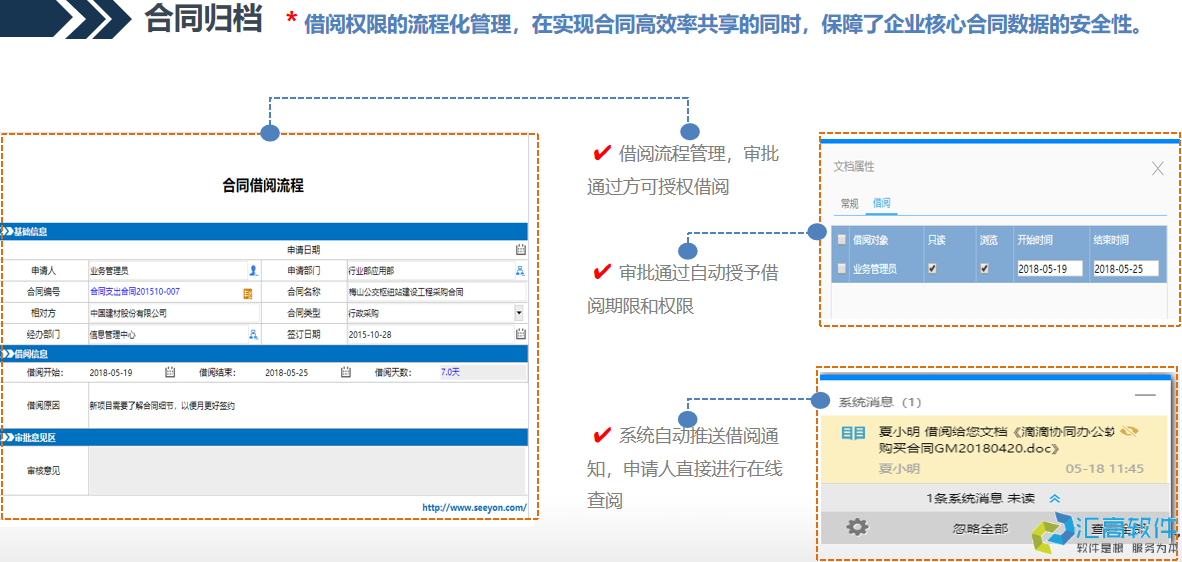Screen dimensions: 1182x562
Task: Open the 合同类型 dropdown showing 行政采购
Action: (x=519, y=313)
